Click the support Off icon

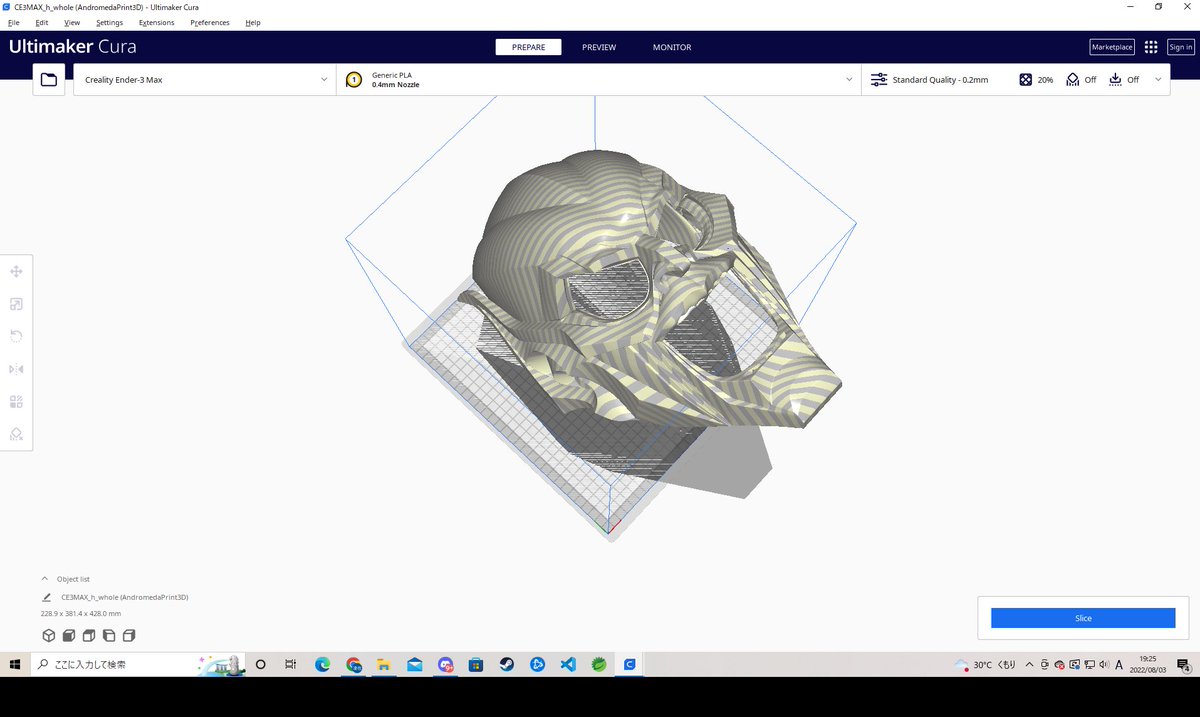1072,79
